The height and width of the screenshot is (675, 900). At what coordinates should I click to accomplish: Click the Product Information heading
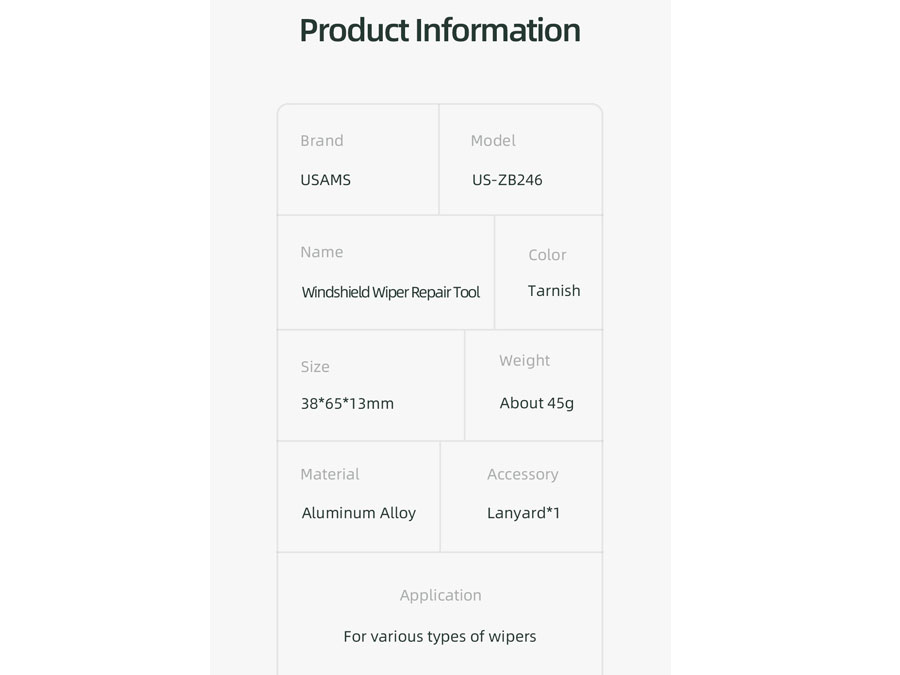[x=440, y=30]
